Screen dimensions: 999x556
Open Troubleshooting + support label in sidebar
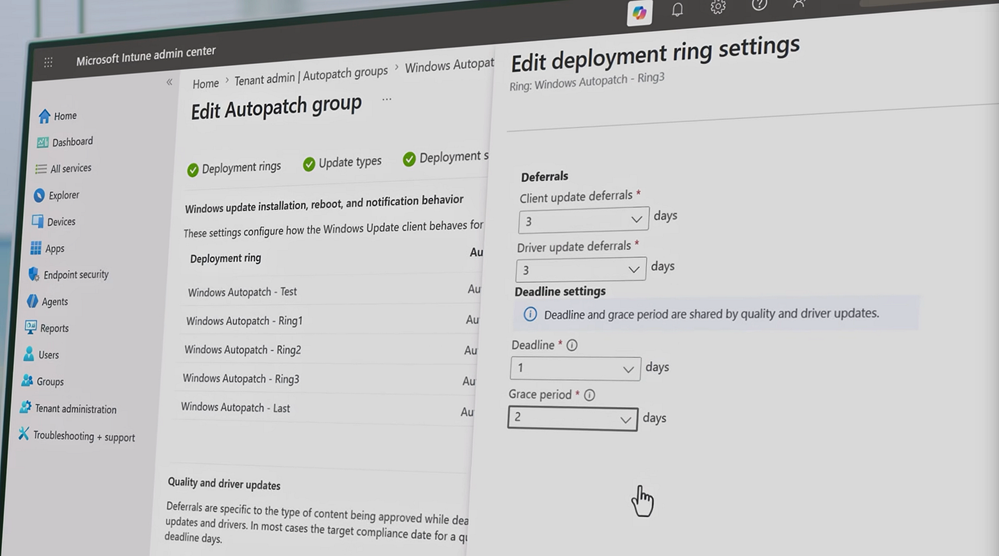(x=84, y=436)
